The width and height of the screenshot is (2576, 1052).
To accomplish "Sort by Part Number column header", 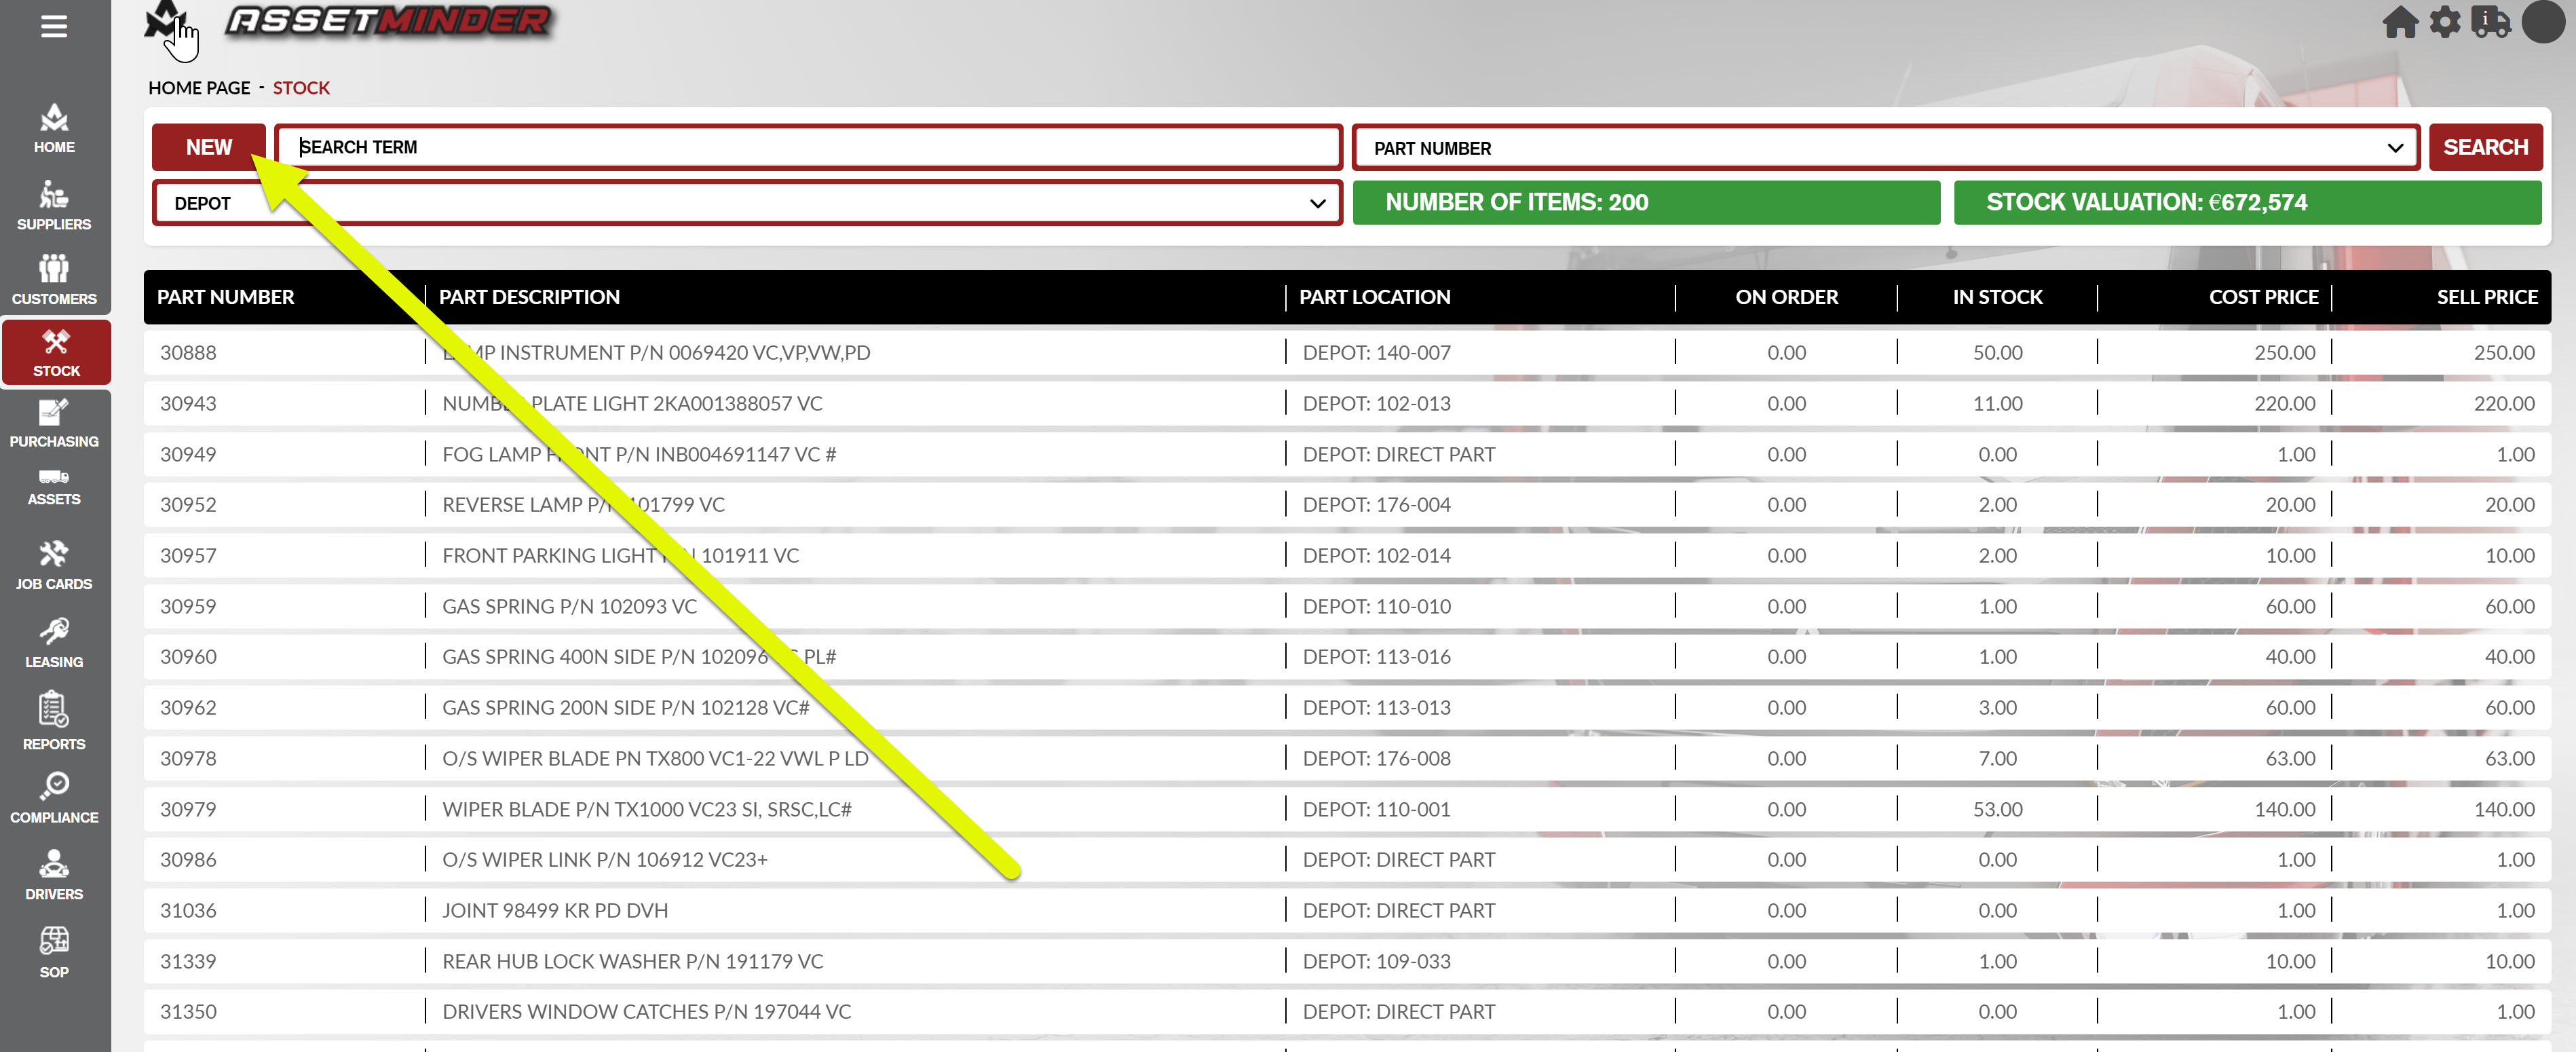I will point(225,297).
